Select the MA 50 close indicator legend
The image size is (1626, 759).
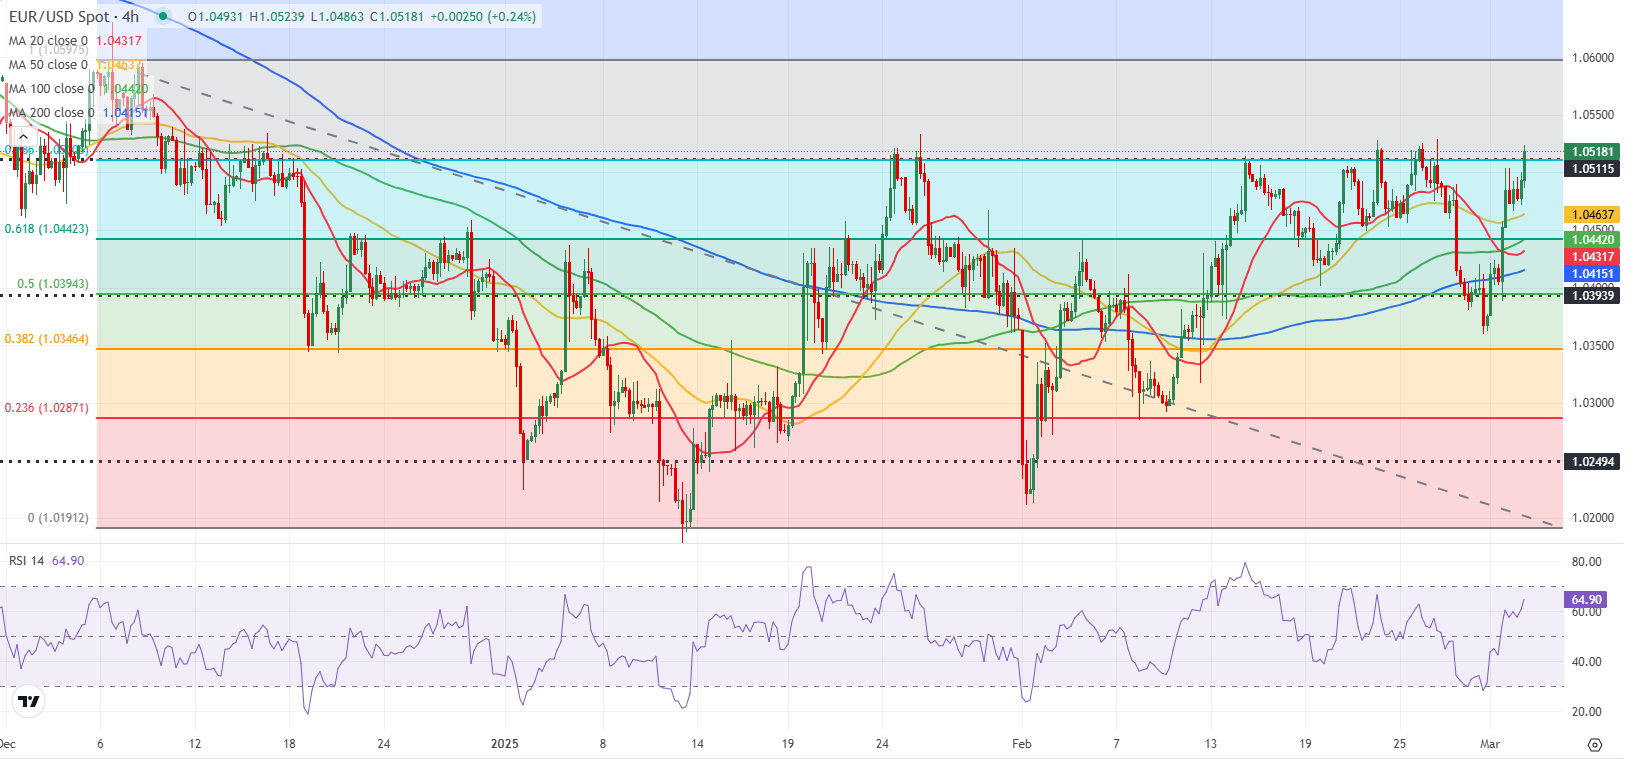point(48,65)
